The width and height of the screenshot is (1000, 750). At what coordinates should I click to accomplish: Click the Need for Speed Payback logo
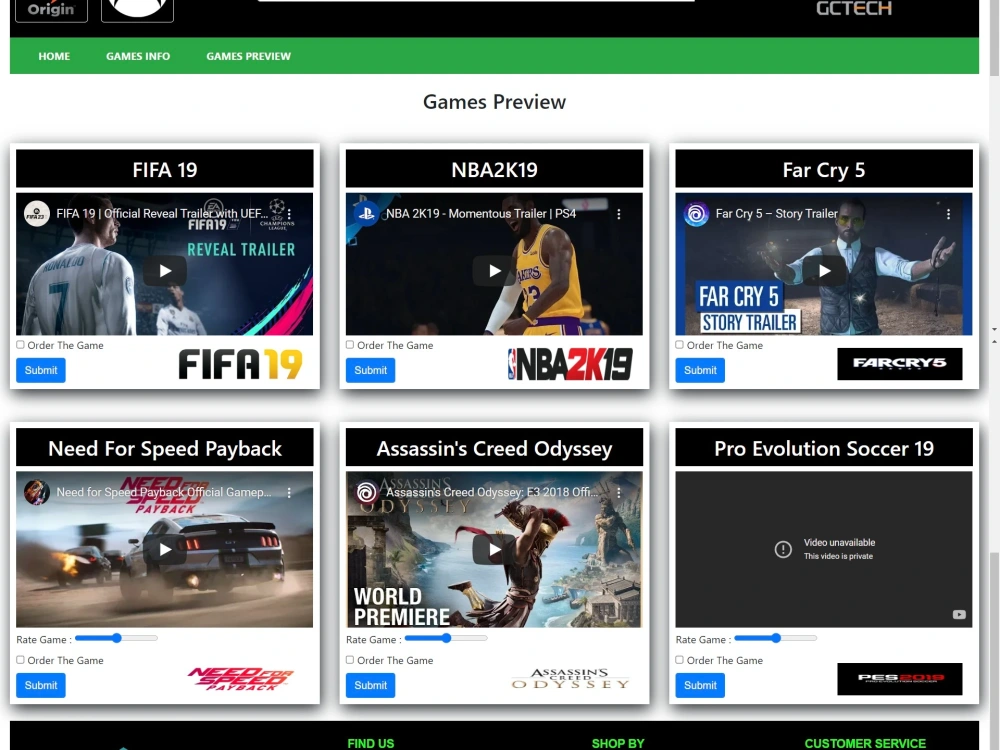(x=240, y=679)
